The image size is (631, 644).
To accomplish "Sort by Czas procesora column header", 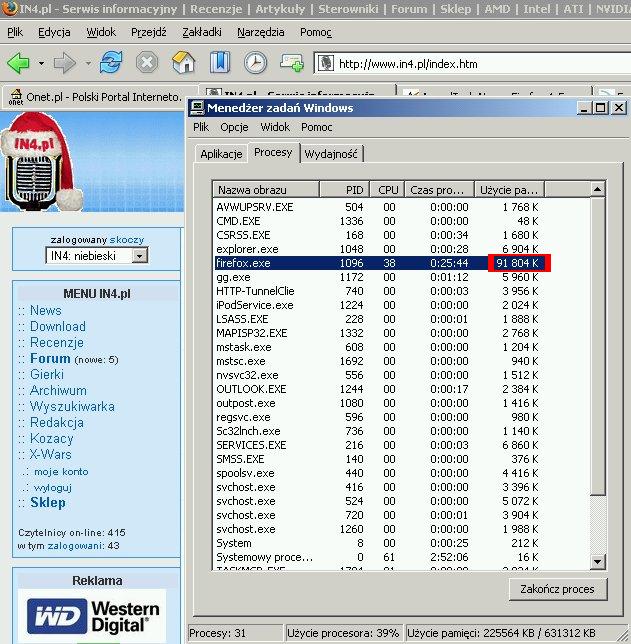I will [439, 190].
